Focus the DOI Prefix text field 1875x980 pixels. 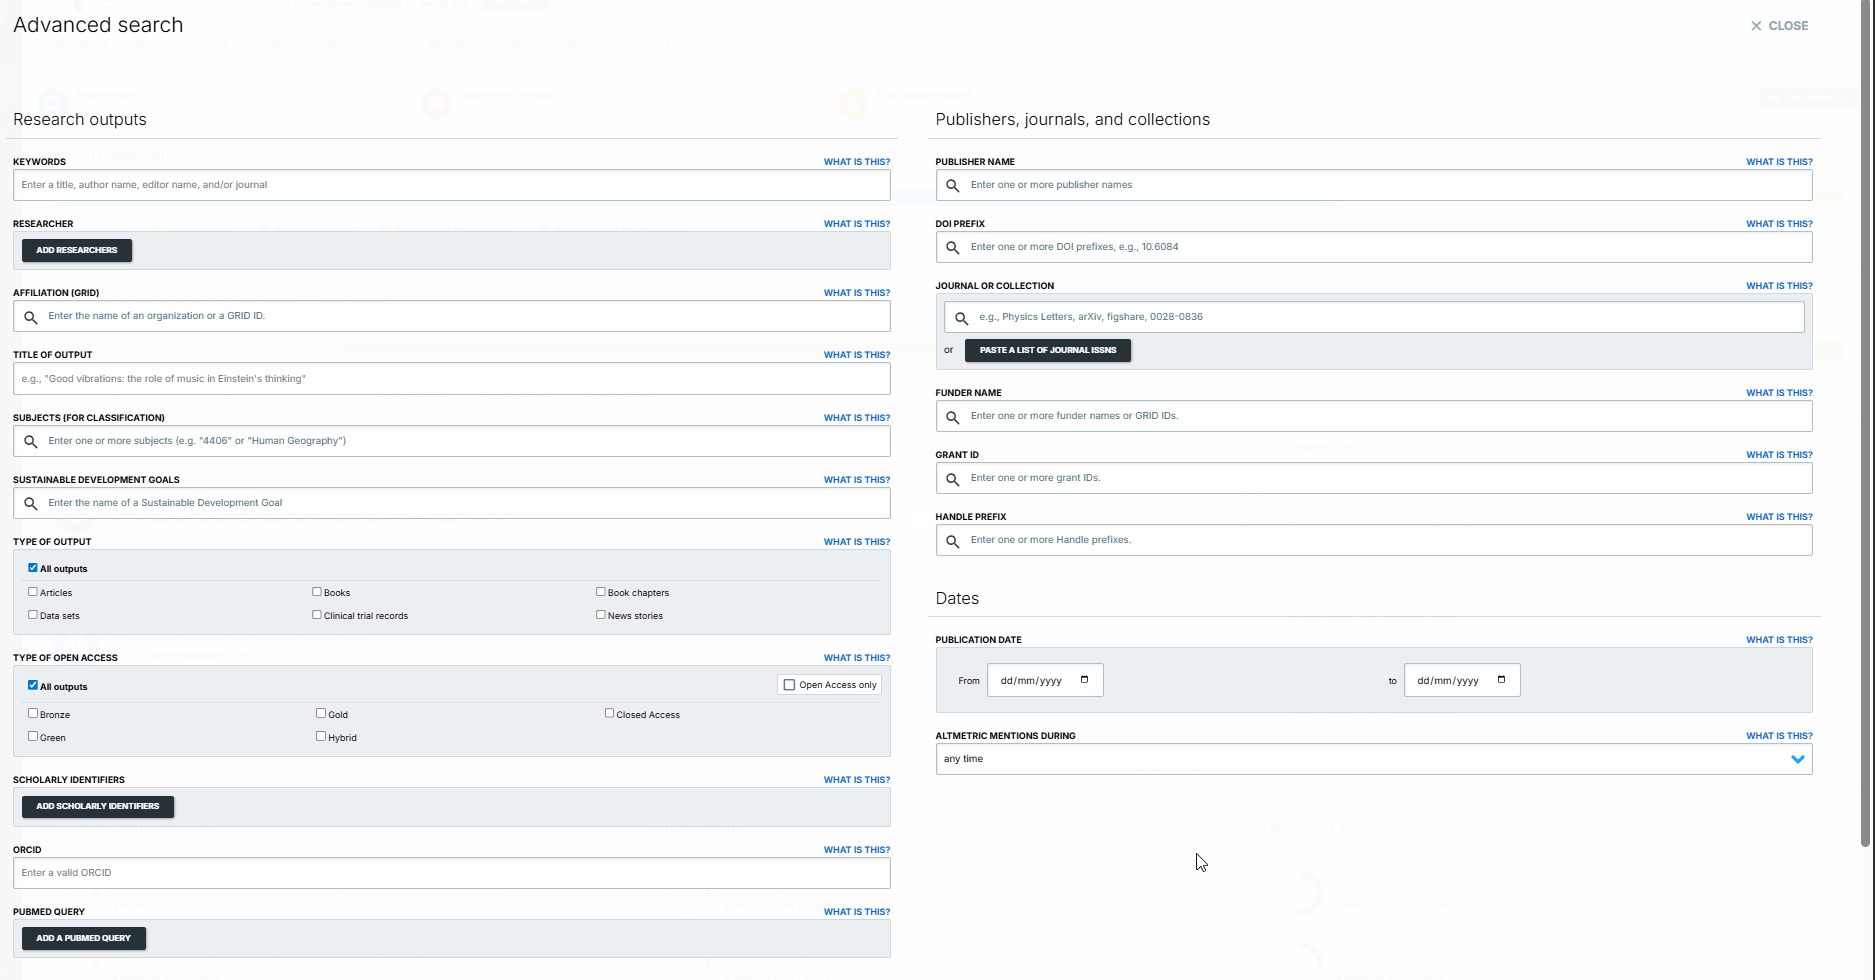point(1374,247)
